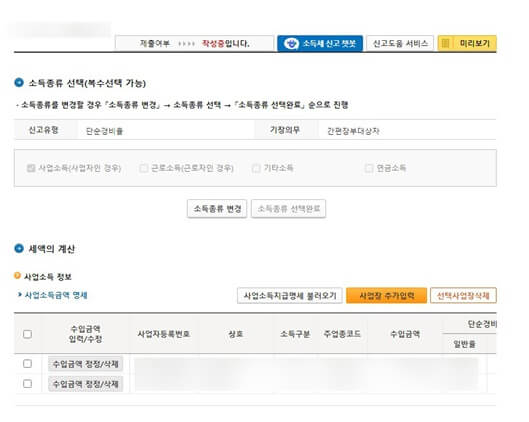Click the 미리보기 preview button

467,44
